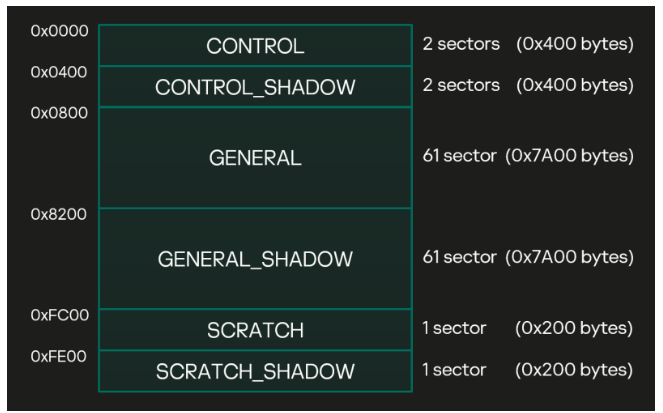Click the CONTROL memory region block
The width and height of the screenshot is (663, 413).
[x=255, y=45]
